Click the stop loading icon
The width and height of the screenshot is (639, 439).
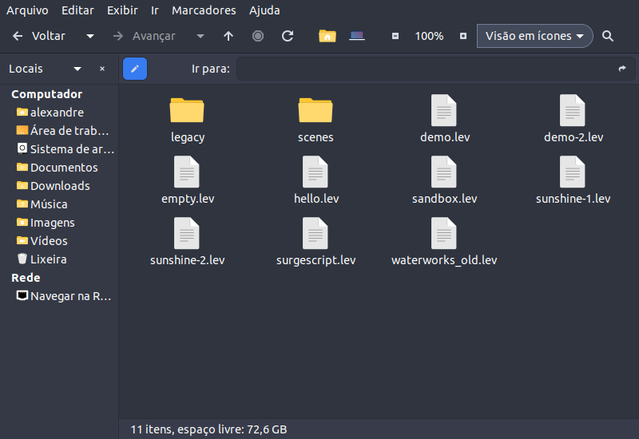[x=258, y=36]
